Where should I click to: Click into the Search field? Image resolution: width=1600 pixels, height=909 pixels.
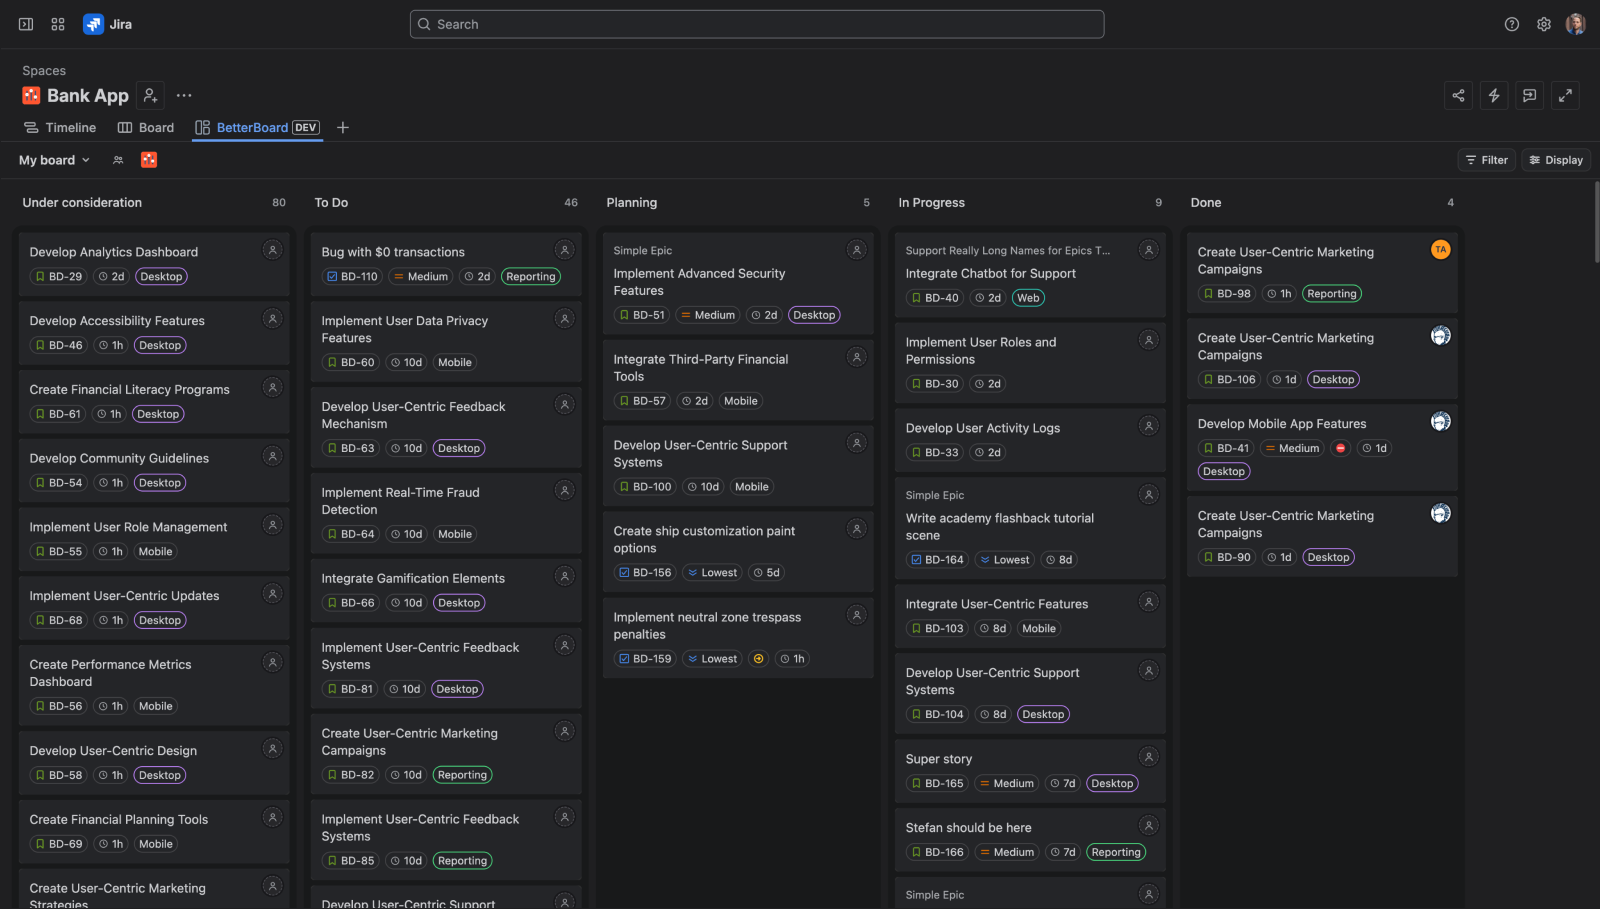pyautogui.click(x=757, y=24)
